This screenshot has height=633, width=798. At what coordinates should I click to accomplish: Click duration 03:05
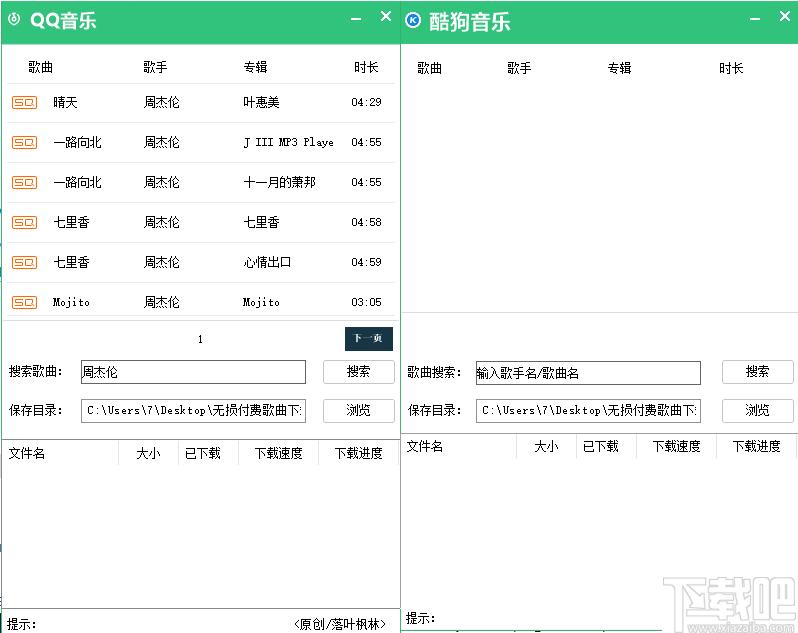tap(366, 302)
